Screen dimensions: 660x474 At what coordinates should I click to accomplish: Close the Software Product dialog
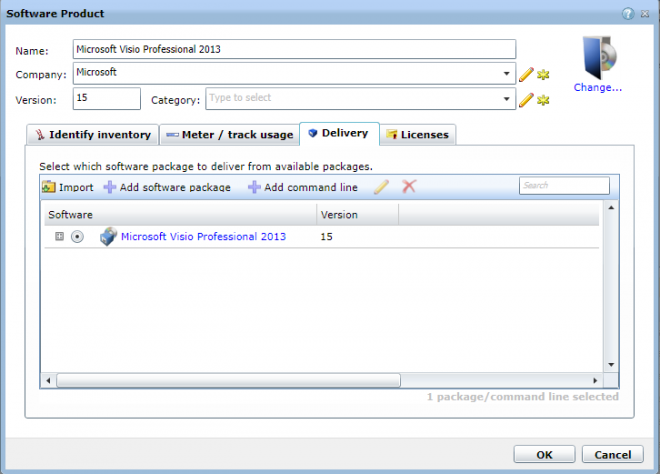tap(645, 14)
